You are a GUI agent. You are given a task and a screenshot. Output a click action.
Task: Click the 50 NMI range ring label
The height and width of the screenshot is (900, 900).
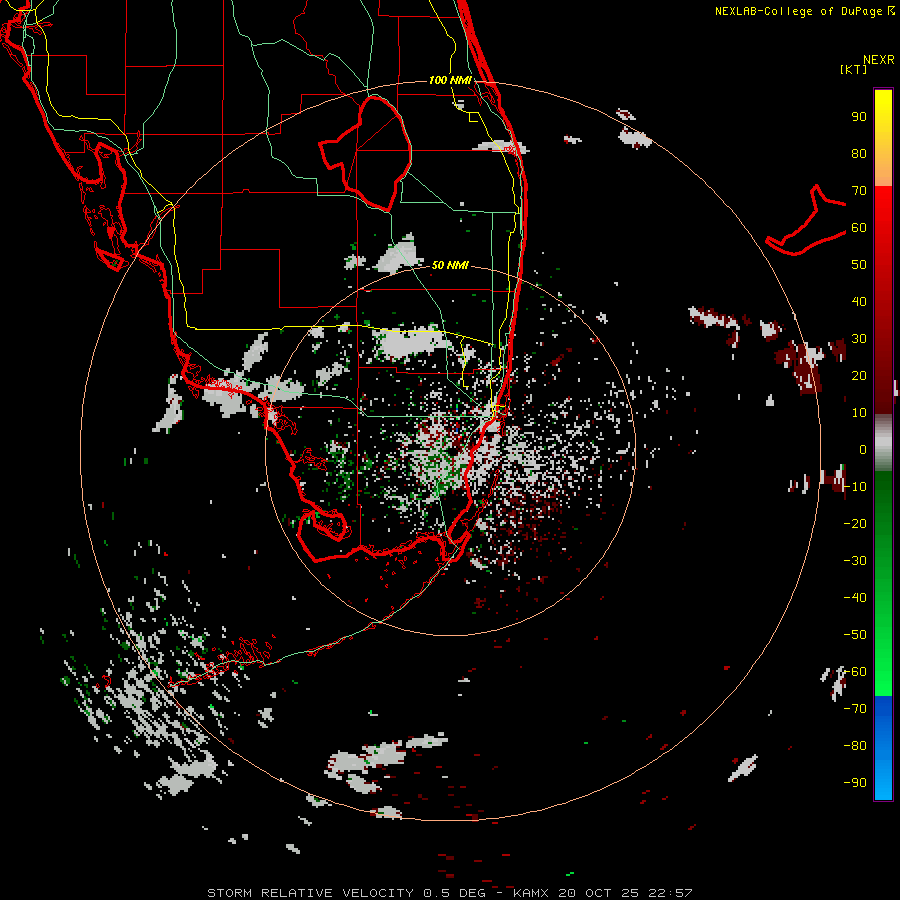coord(450,265)
